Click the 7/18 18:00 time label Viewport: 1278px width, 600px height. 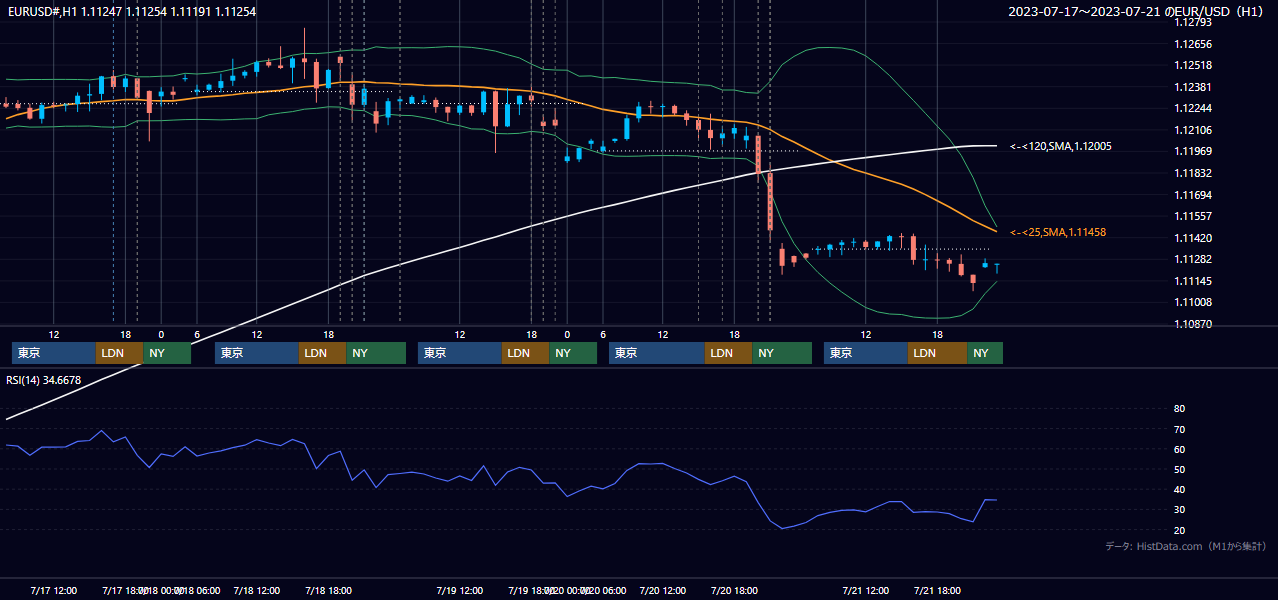click(328, 590)
